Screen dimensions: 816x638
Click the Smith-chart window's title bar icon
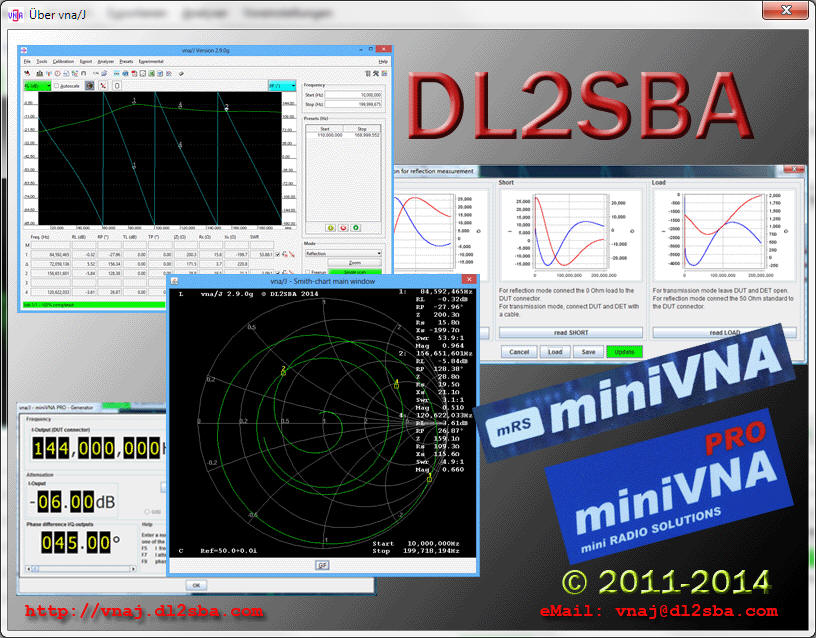pos(175,281)
